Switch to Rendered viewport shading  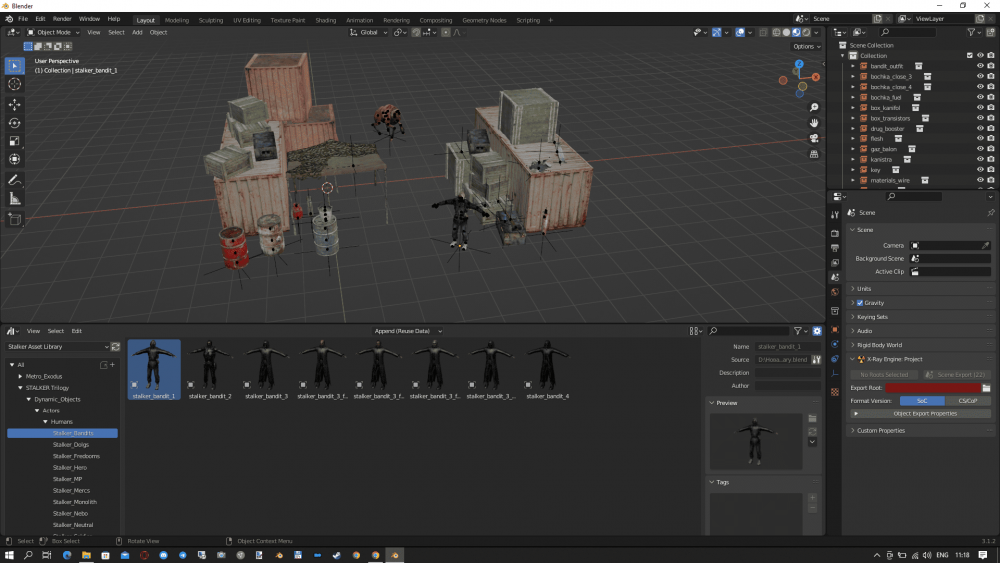807,33
